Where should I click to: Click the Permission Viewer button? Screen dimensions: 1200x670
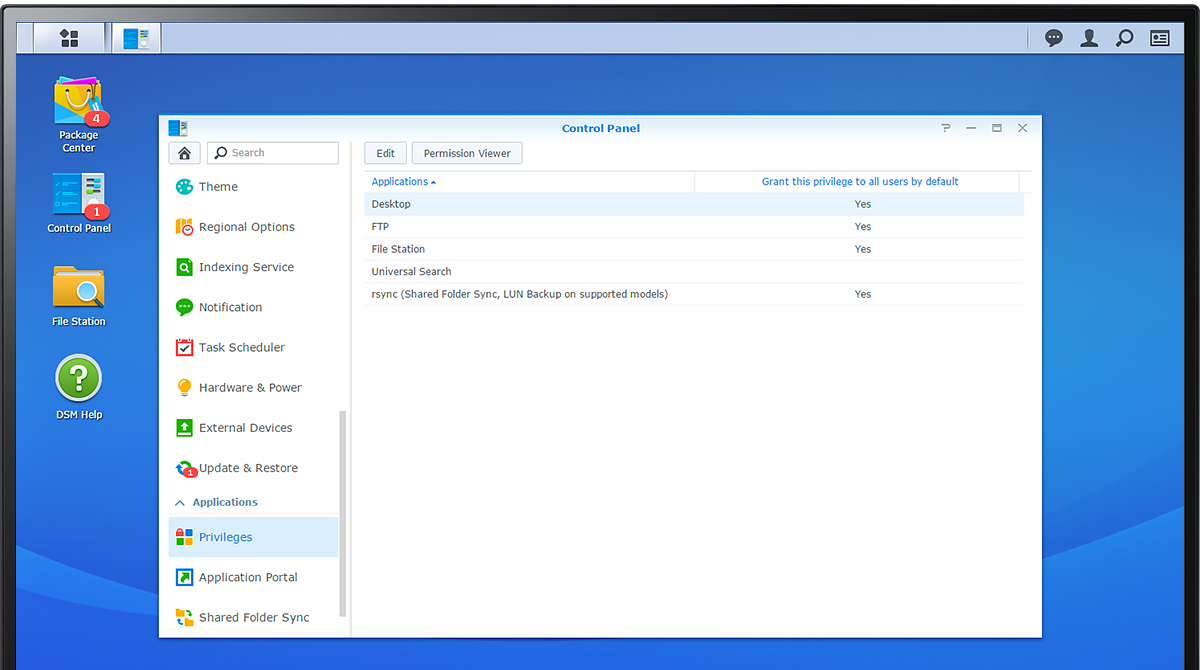click(x=467, y=153)
